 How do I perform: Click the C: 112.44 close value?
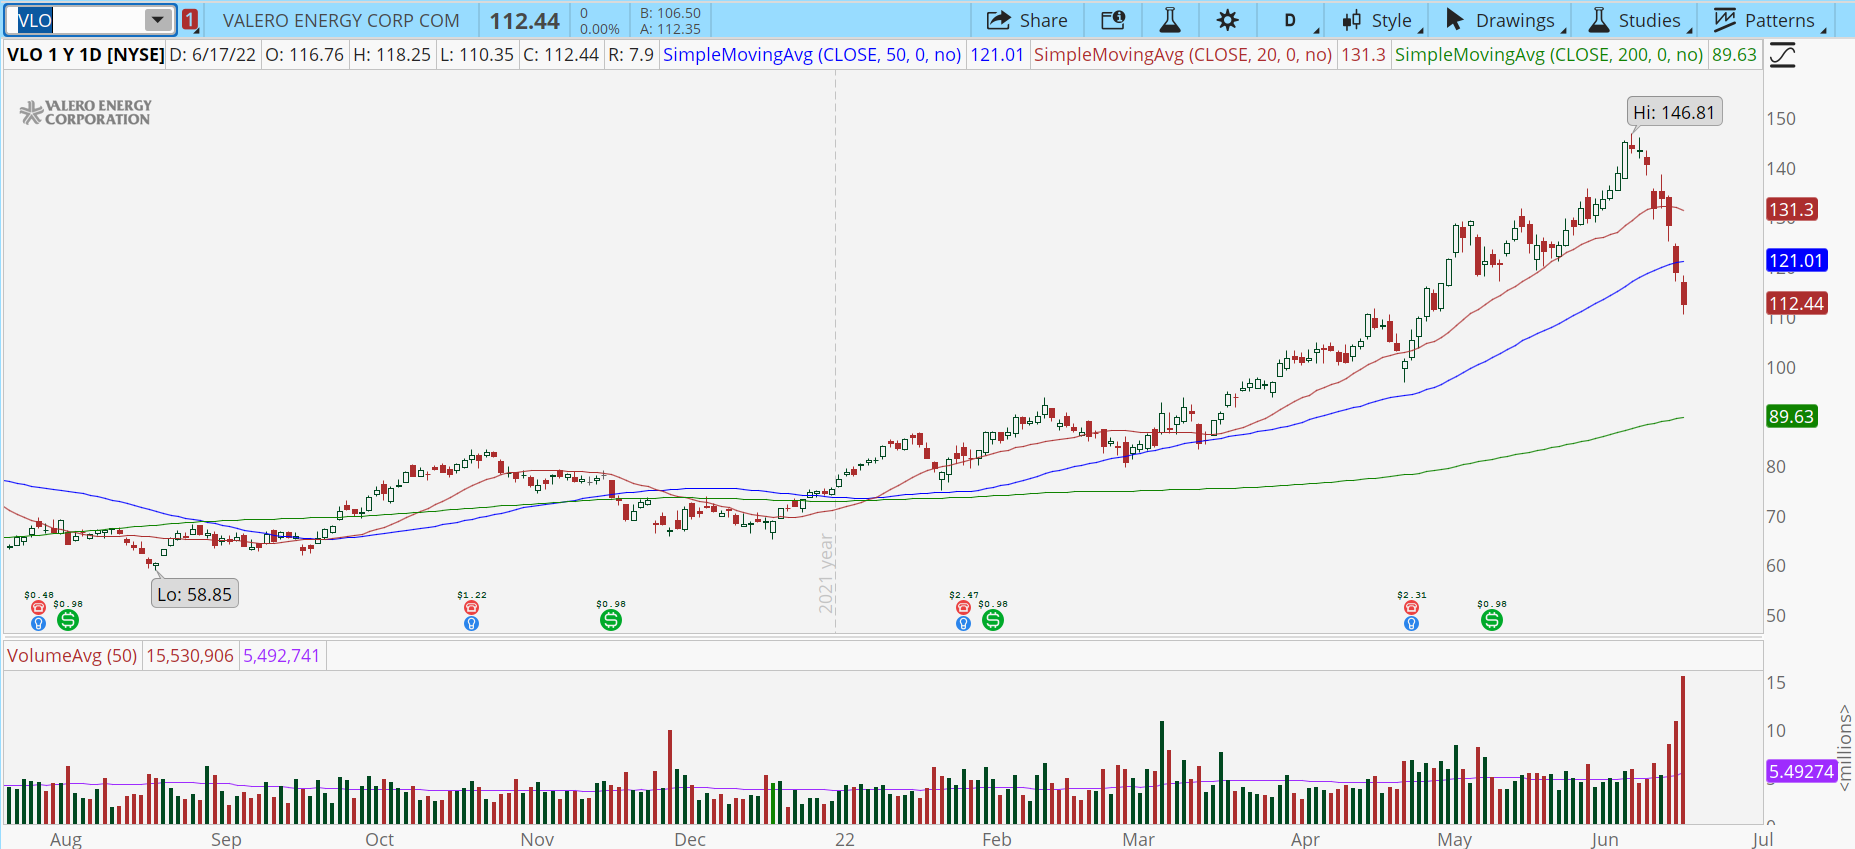(x=560, y=55)
